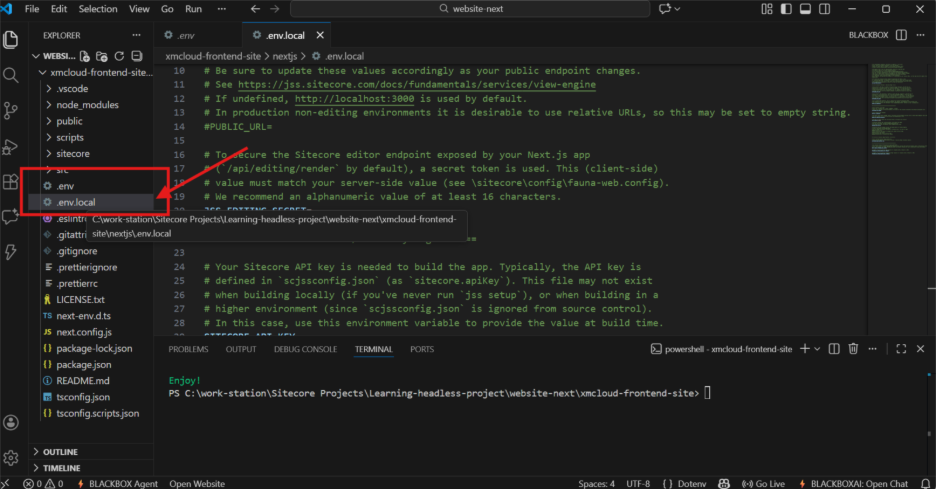Switch to the PROBLEMS panel tab
The image size is (936, 489).
(x=188, y=349)
